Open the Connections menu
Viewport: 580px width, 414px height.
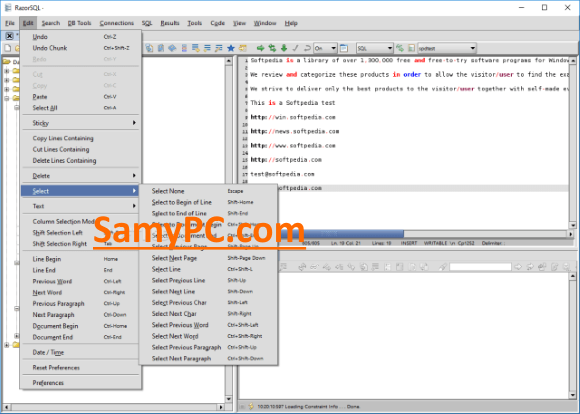click(x=117, y=23)
